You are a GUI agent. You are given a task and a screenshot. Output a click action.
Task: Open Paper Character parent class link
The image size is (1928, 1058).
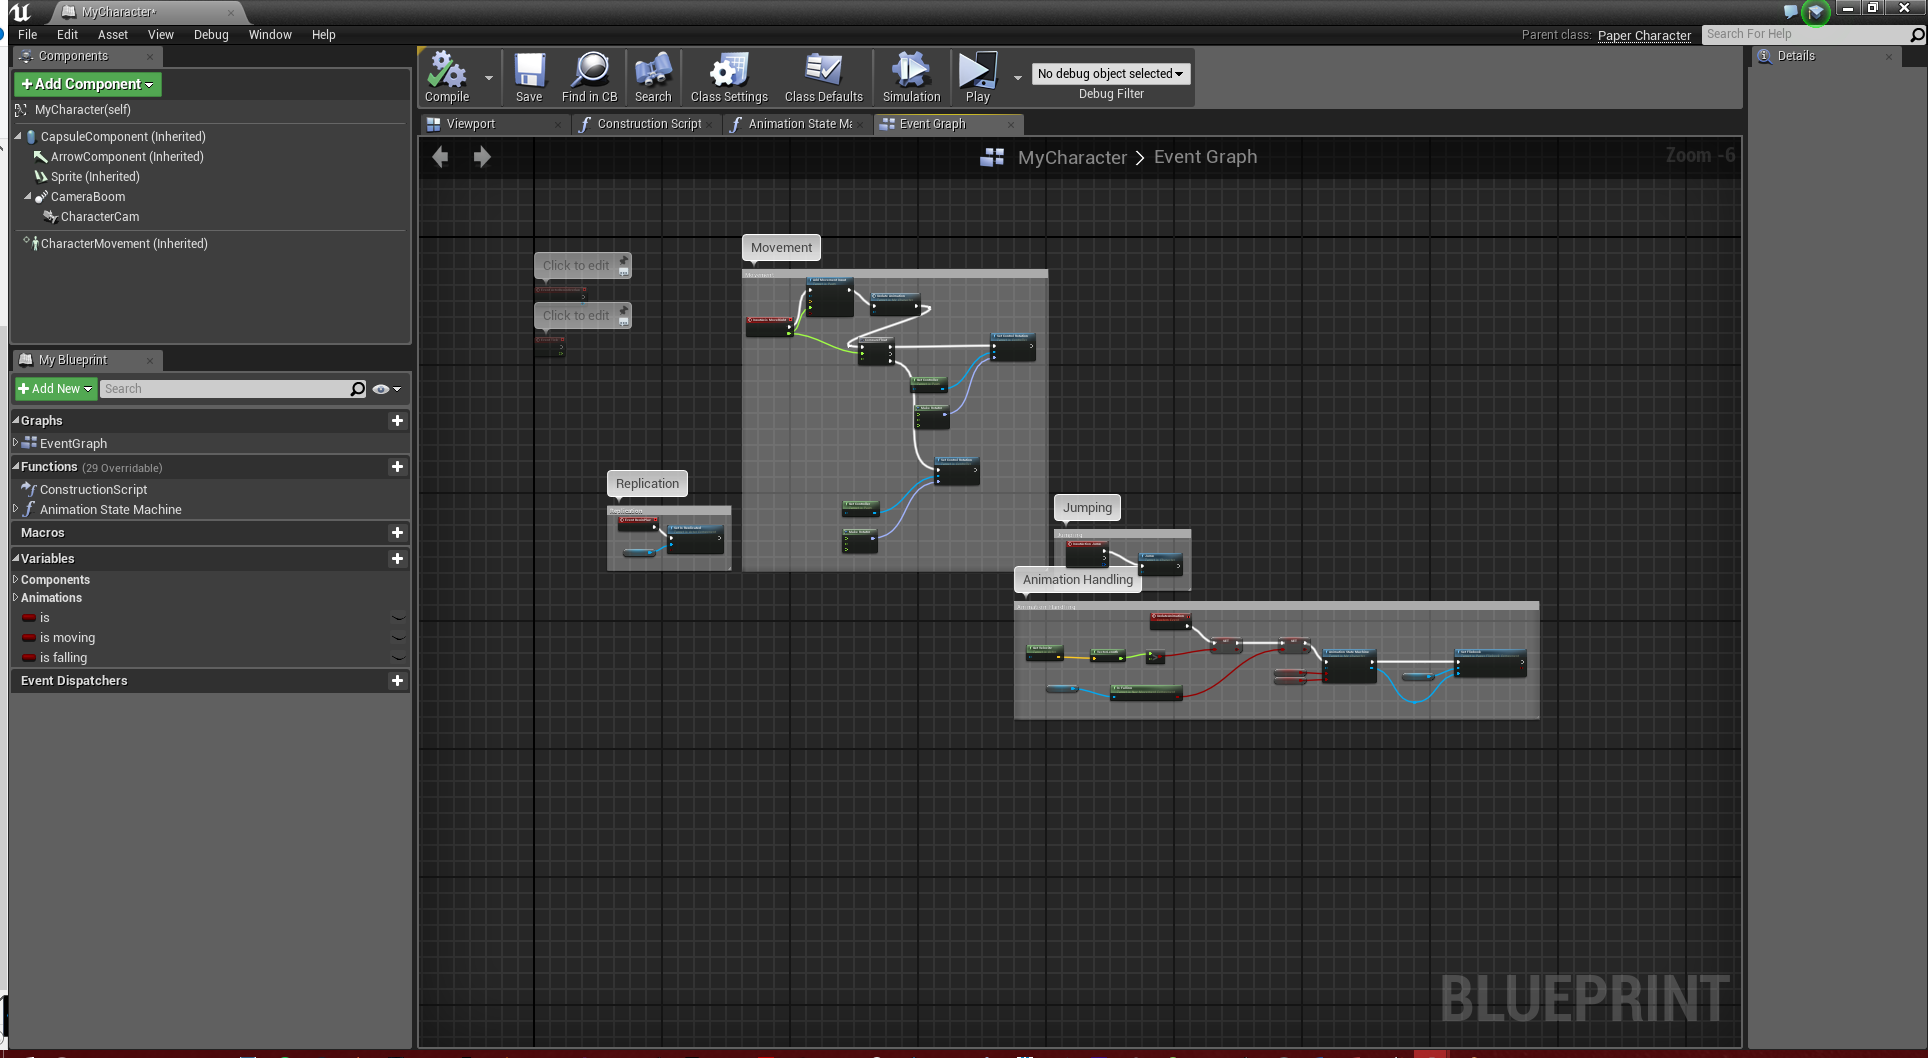coord(1644,35)
